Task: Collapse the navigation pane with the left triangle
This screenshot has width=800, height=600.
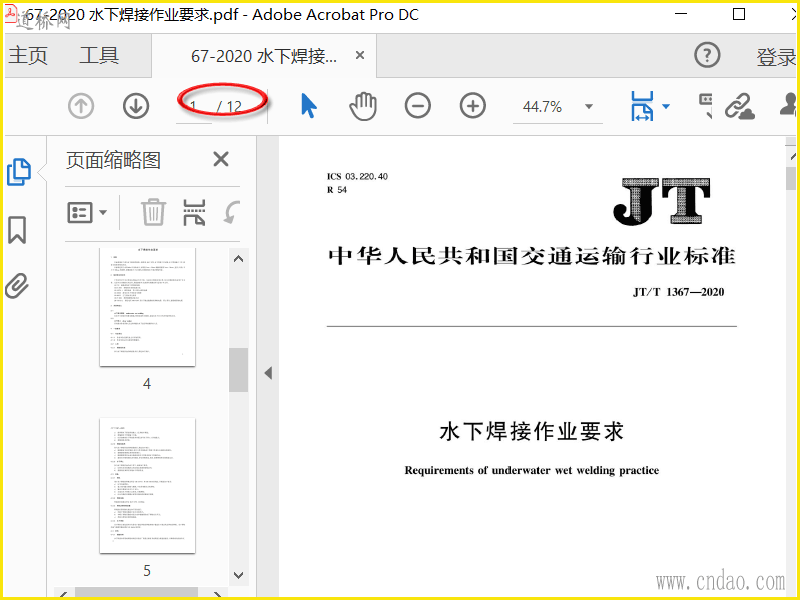Action: pos(268,373)
